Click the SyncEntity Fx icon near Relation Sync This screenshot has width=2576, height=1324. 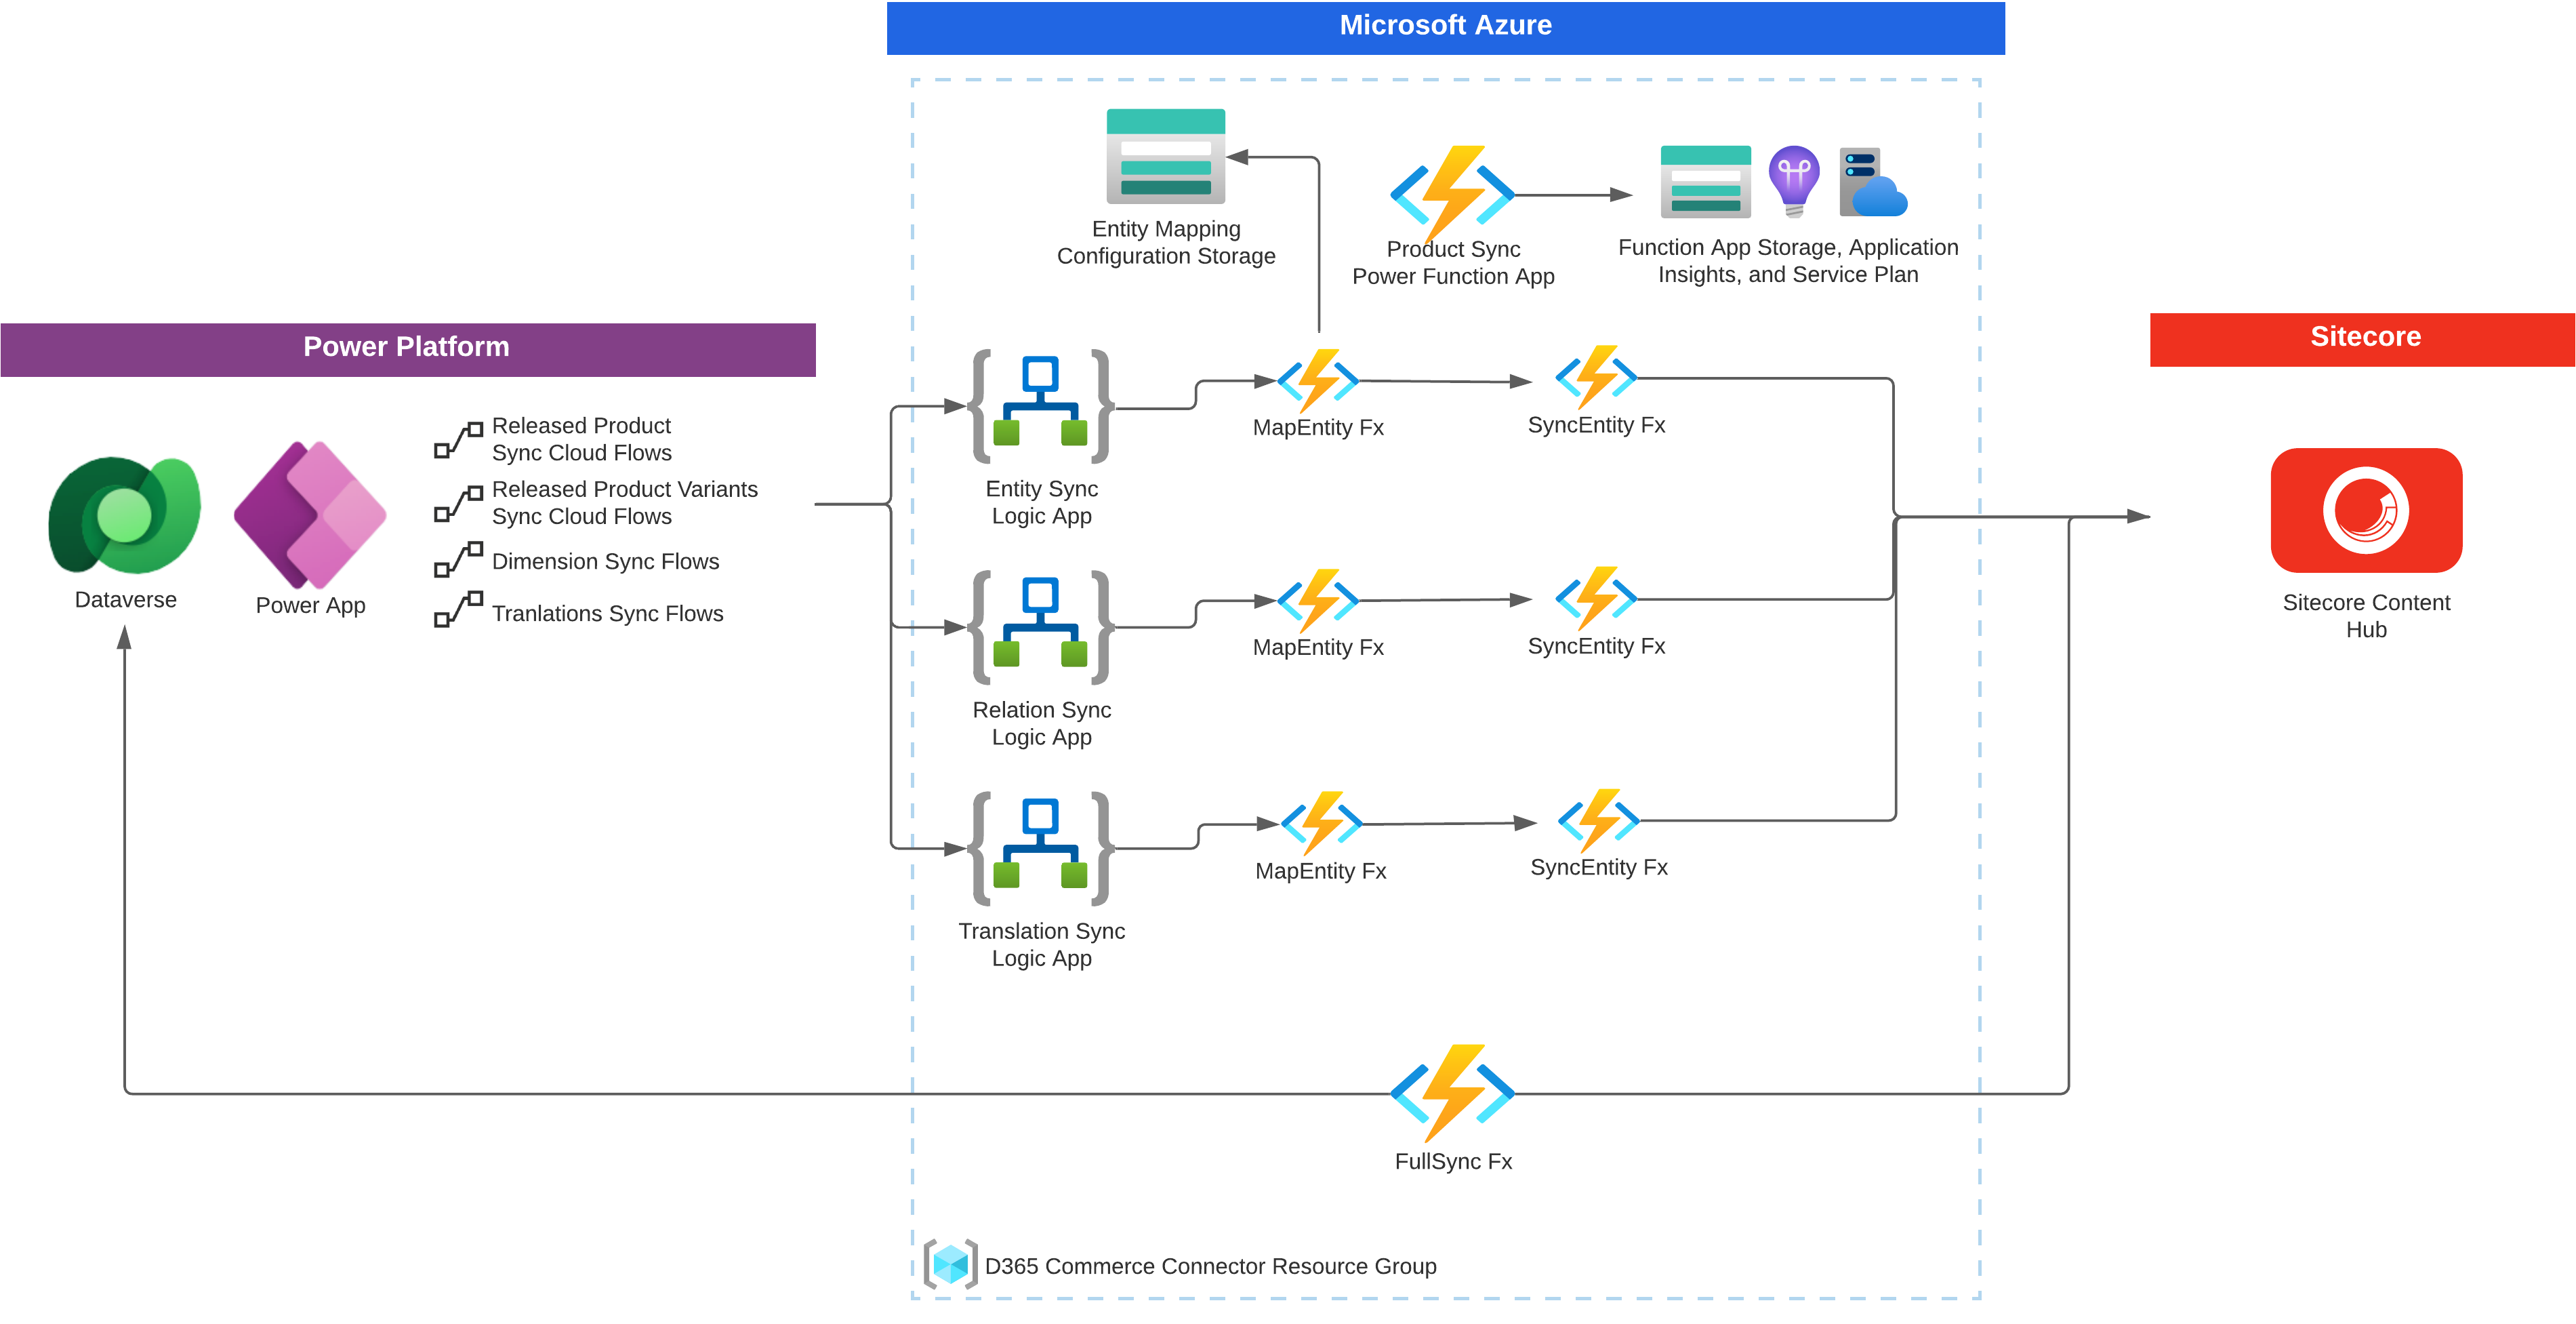point(1596,601)
